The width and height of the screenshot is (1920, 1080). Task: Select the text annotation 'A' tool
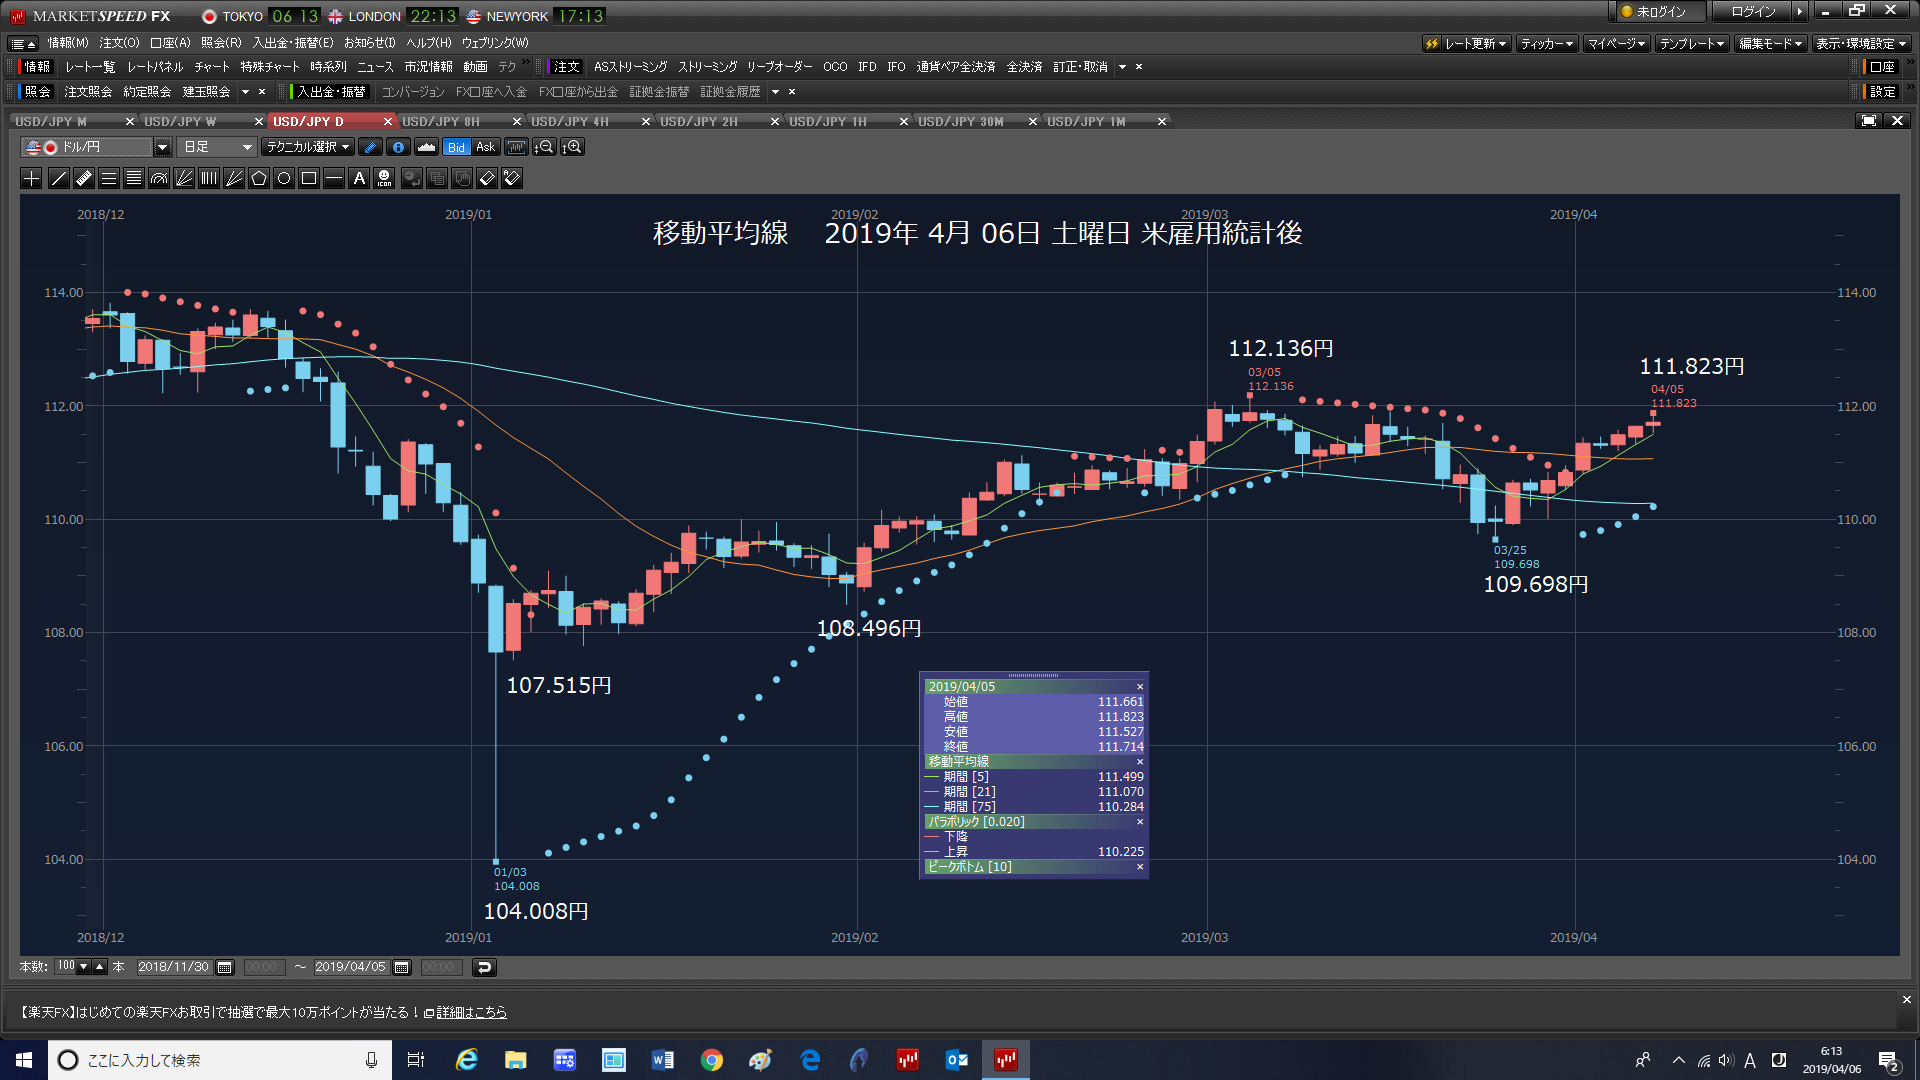(x=359, y=178)
